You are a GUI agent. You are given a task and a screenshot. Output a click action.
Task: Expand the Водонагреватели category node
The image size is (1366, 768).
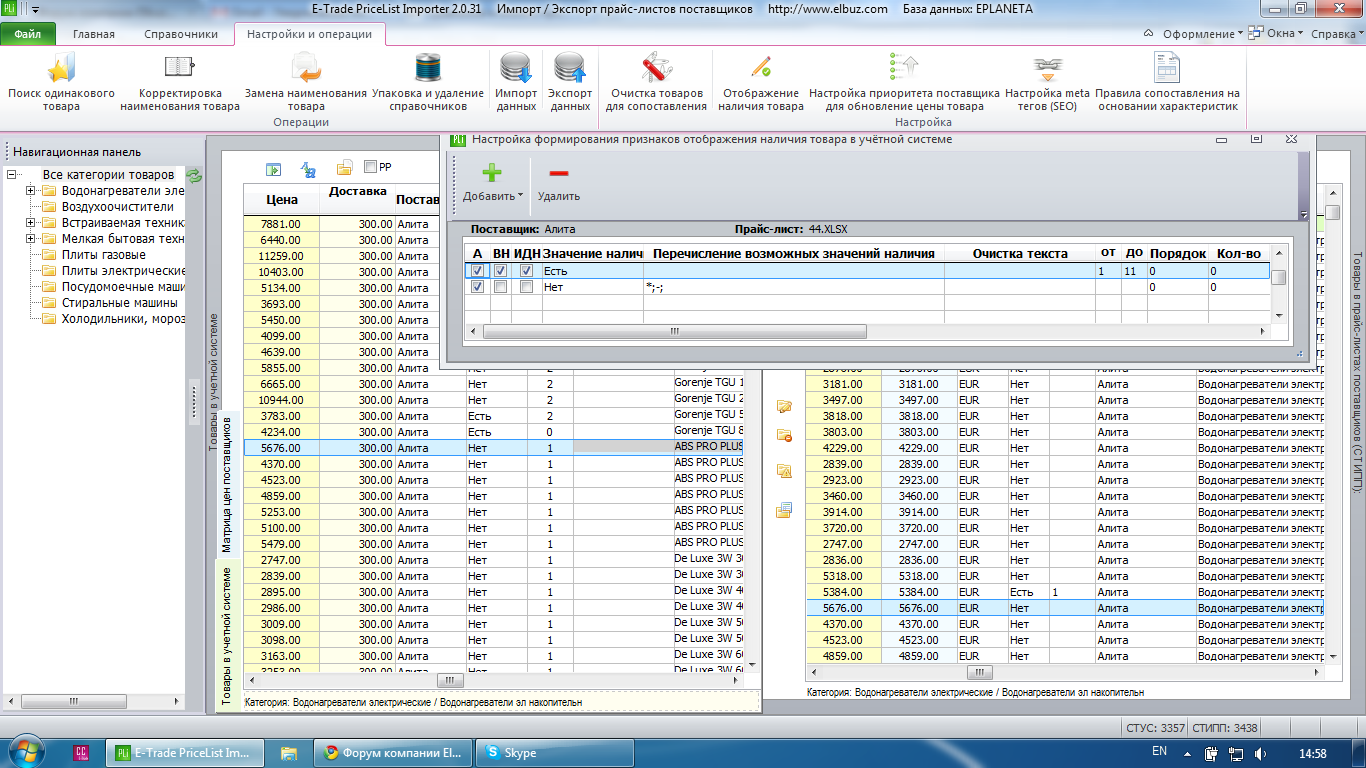(31, 191)
